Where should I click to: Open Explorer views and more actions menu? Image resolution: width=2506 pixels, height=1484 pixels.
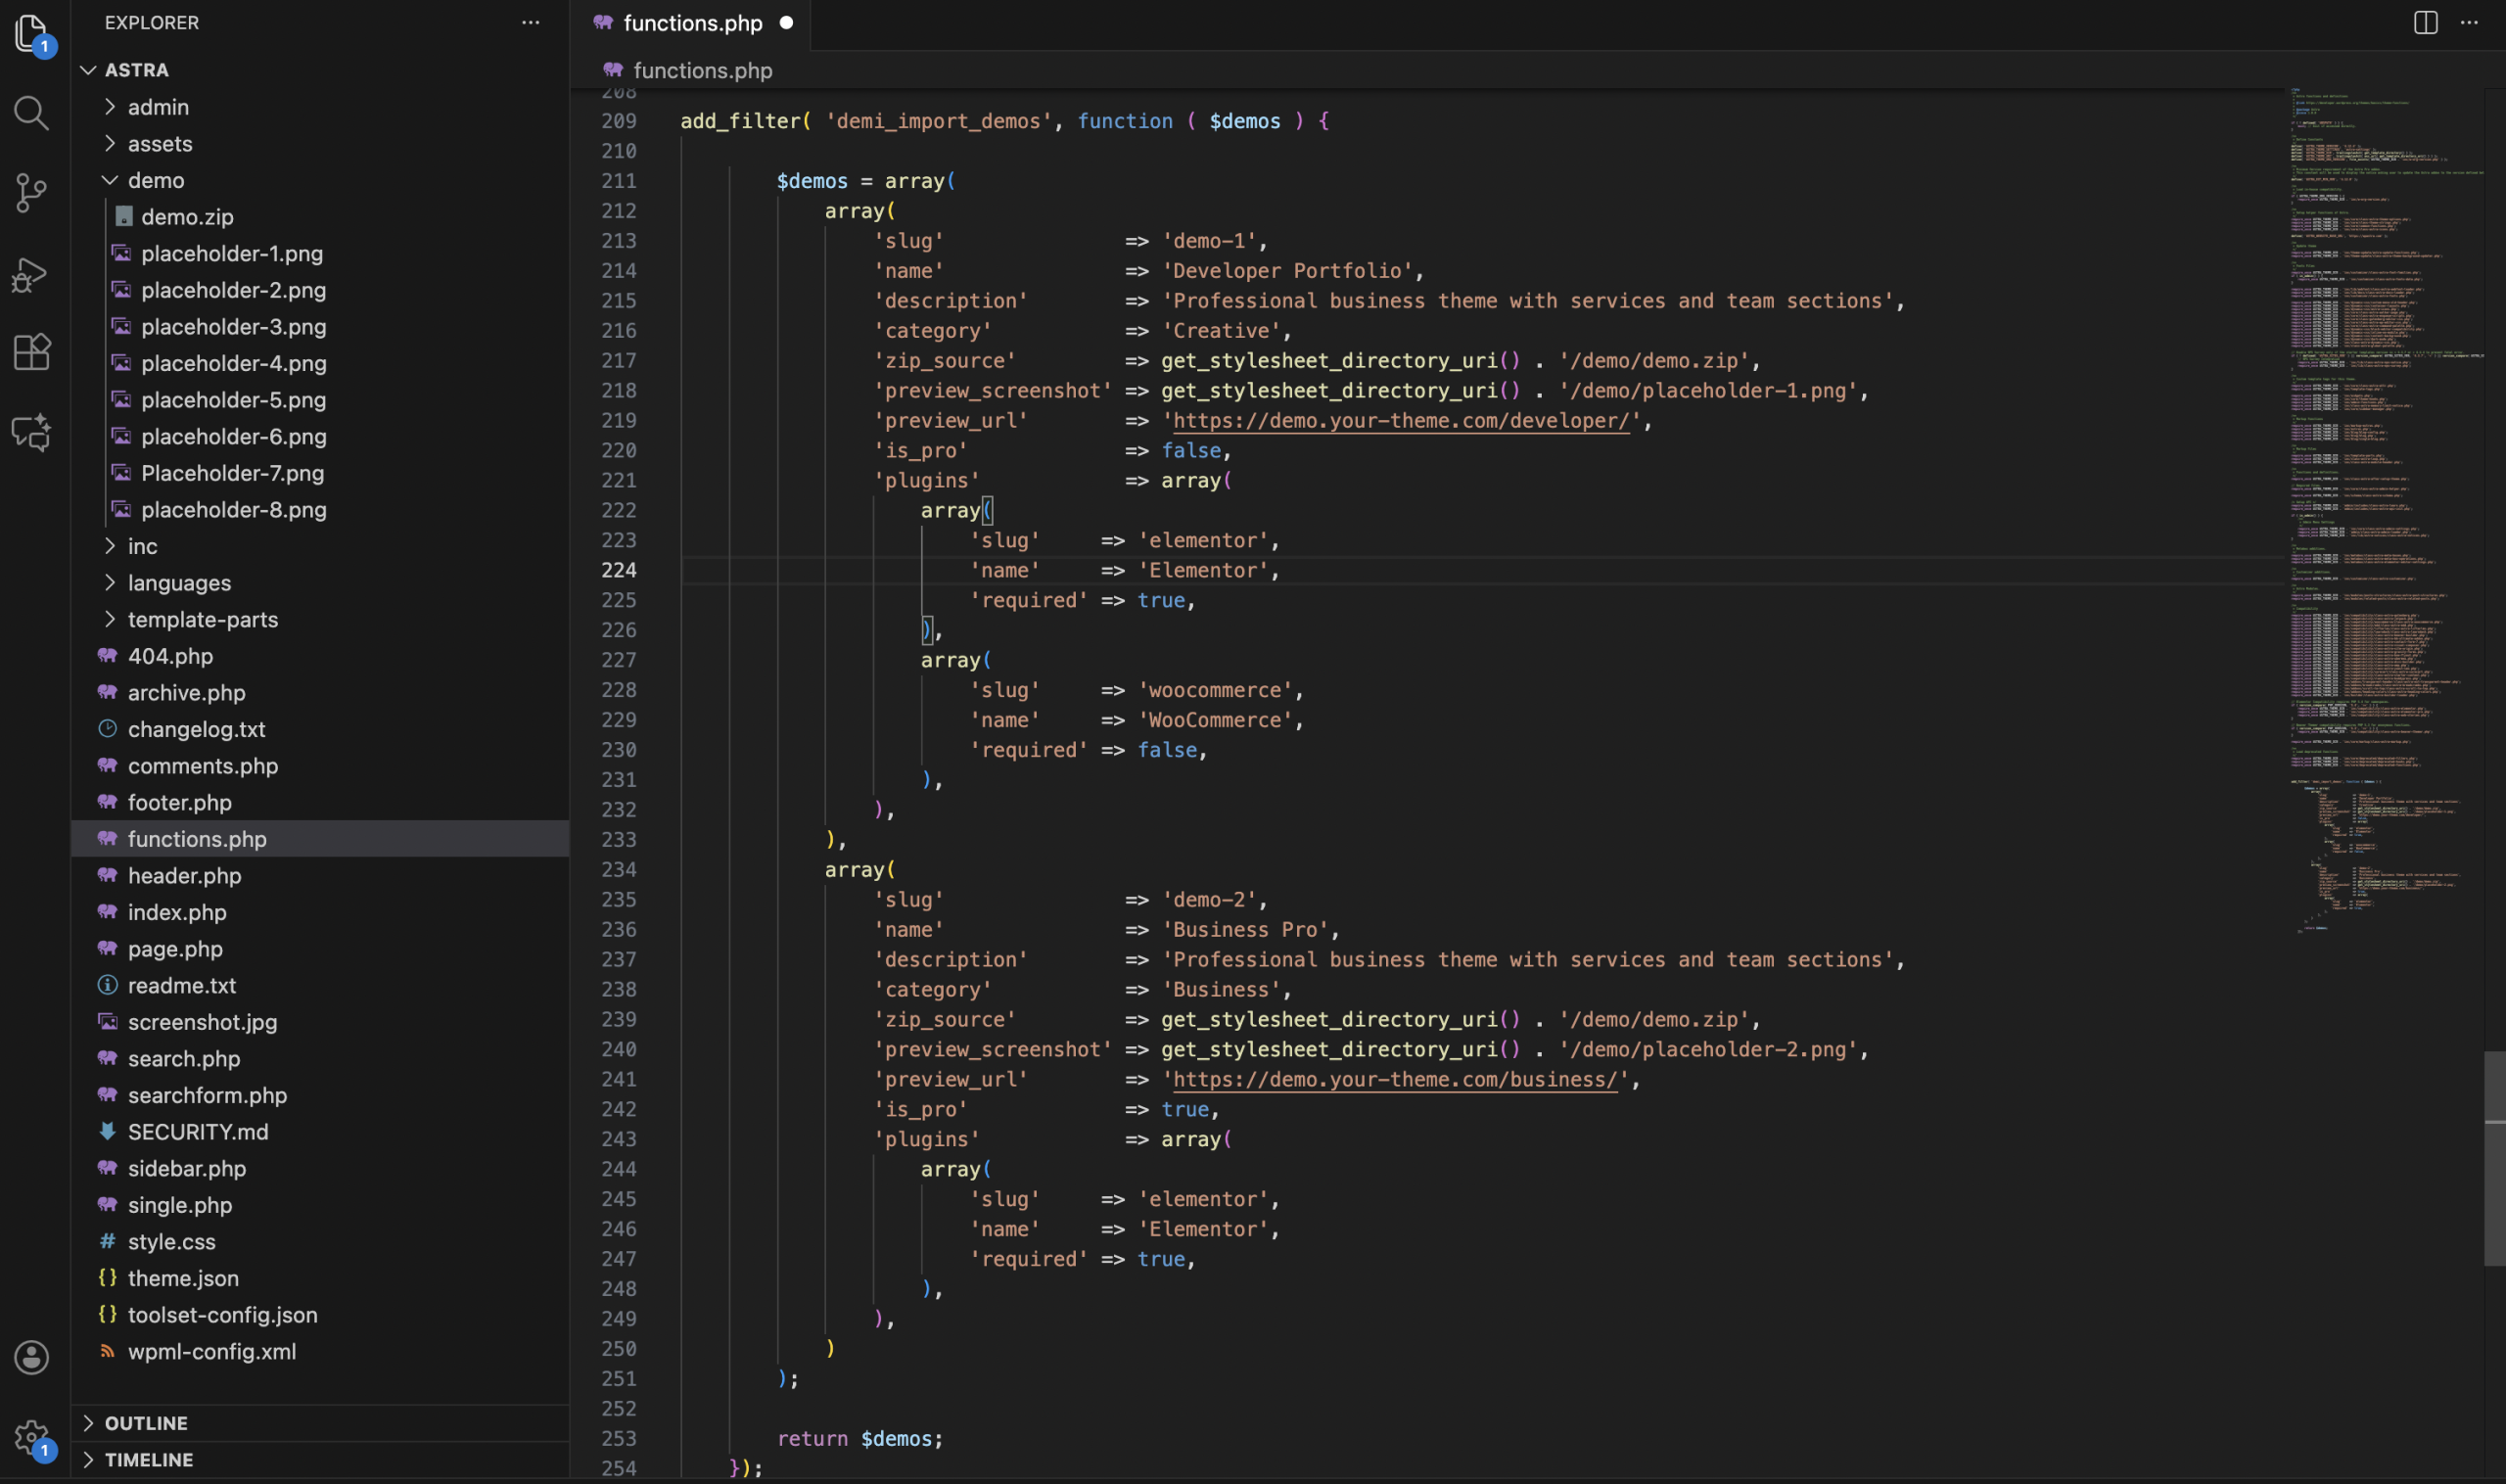(530, 22)
